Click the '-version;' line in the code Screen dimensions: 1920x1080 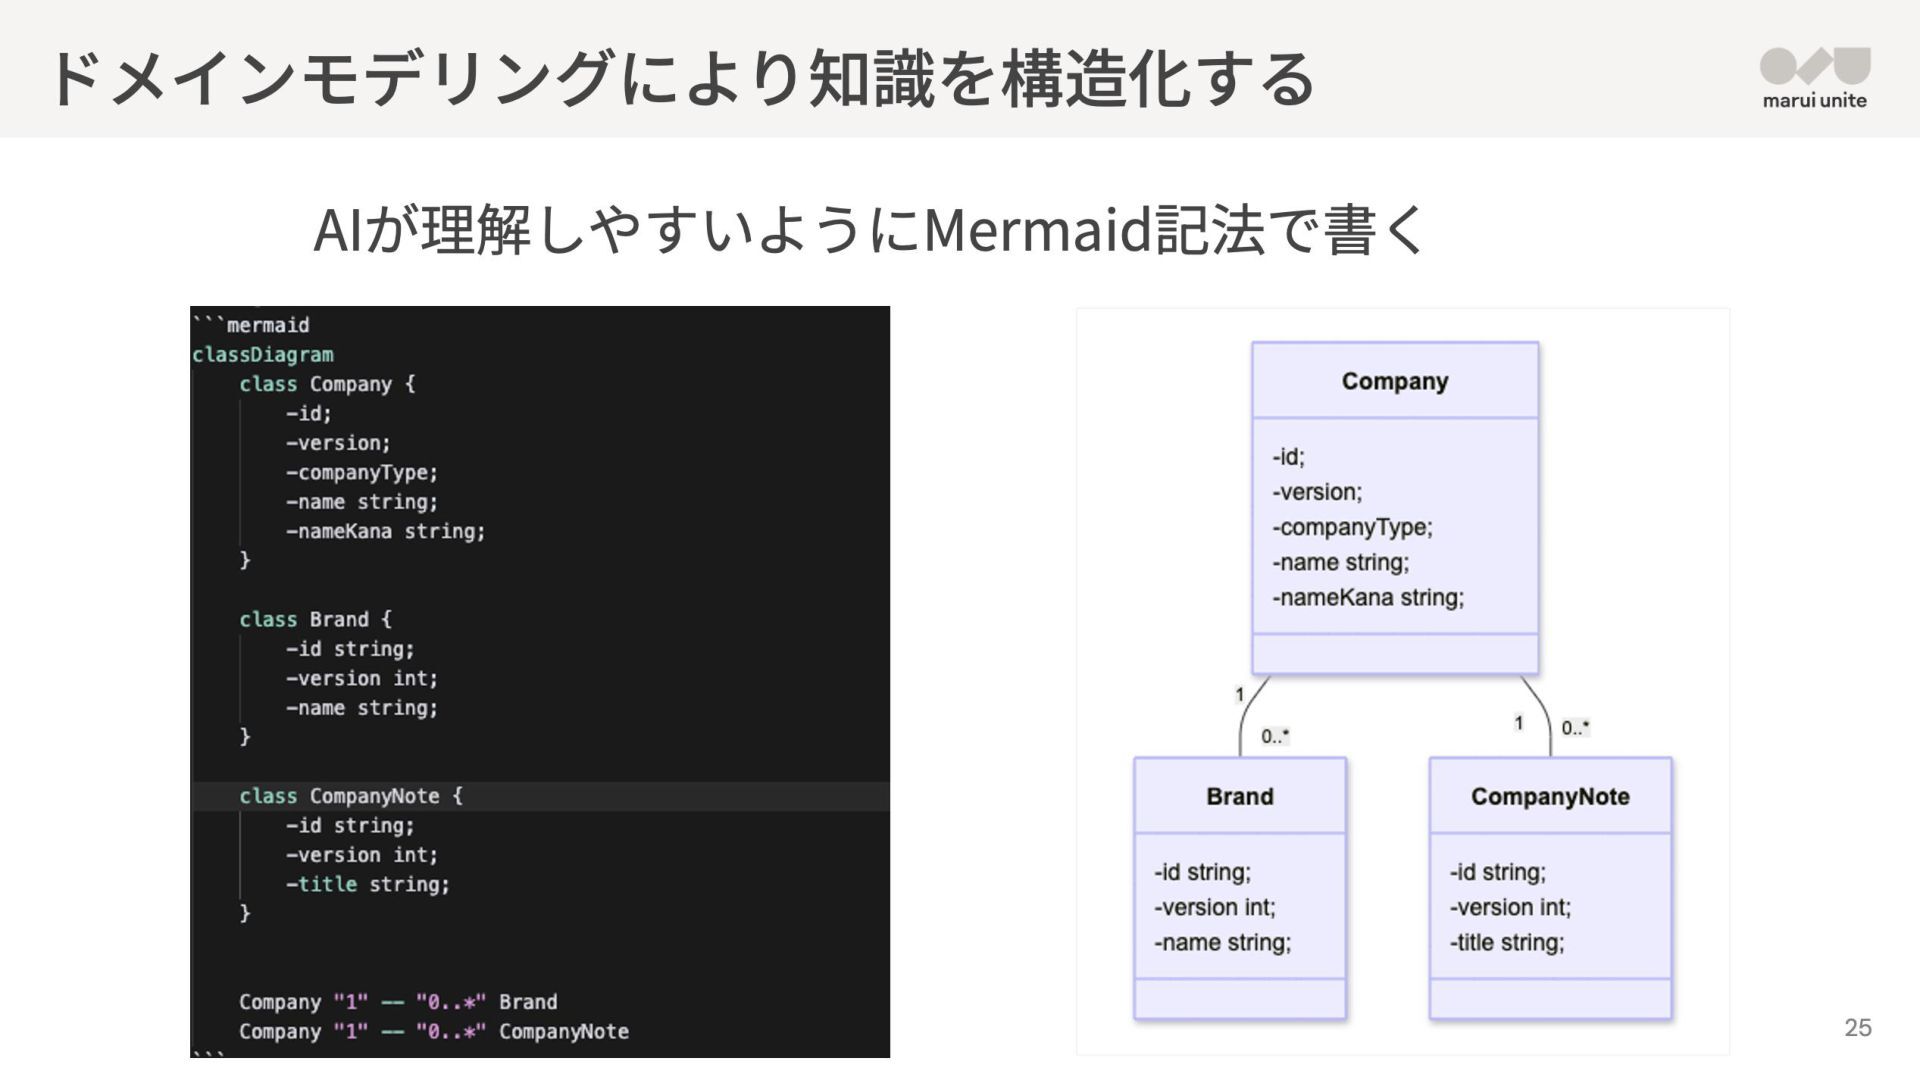click(x=338, y=443)
